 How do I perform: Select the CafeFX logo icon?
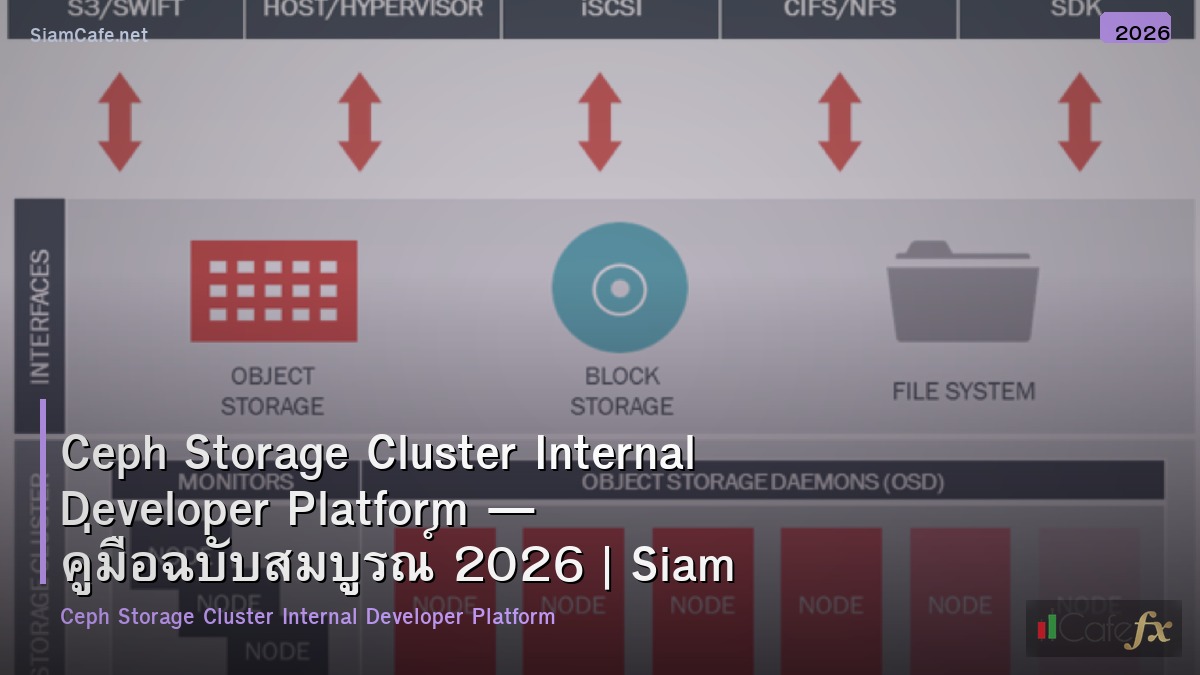click(x=1104, y=629)
